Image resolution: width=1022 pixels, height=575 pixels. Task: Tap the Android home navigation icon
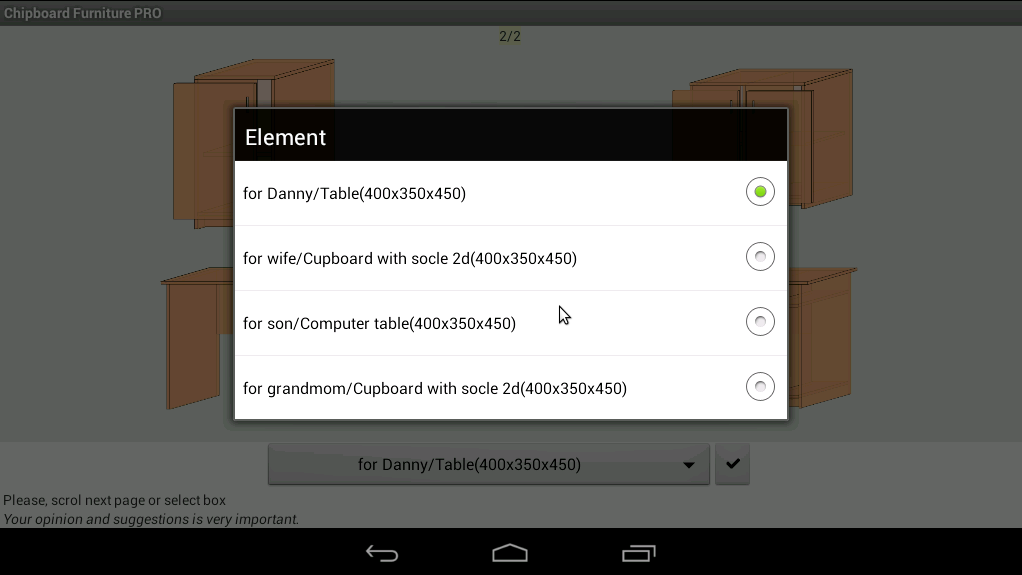pyautogui.click(x=510, y=553)
